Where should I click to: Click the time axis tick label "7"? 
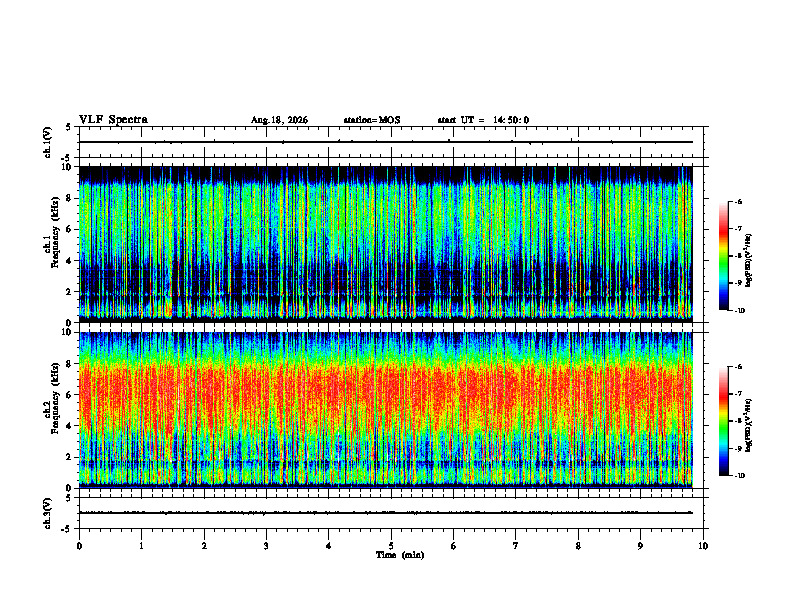(516, 546)
